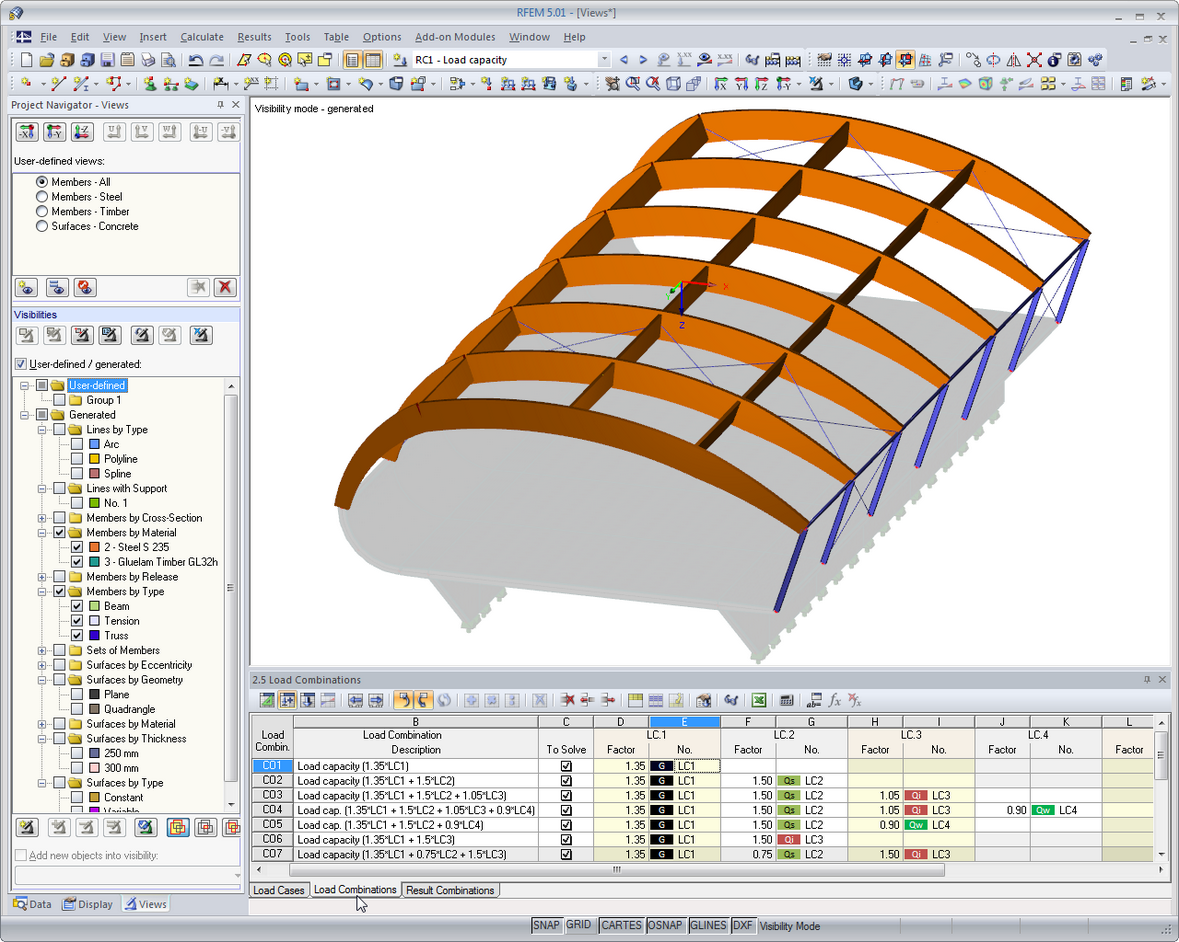
Task: Toggle To Solve checkbox for CO3
Action: click(x=566, y=795)
